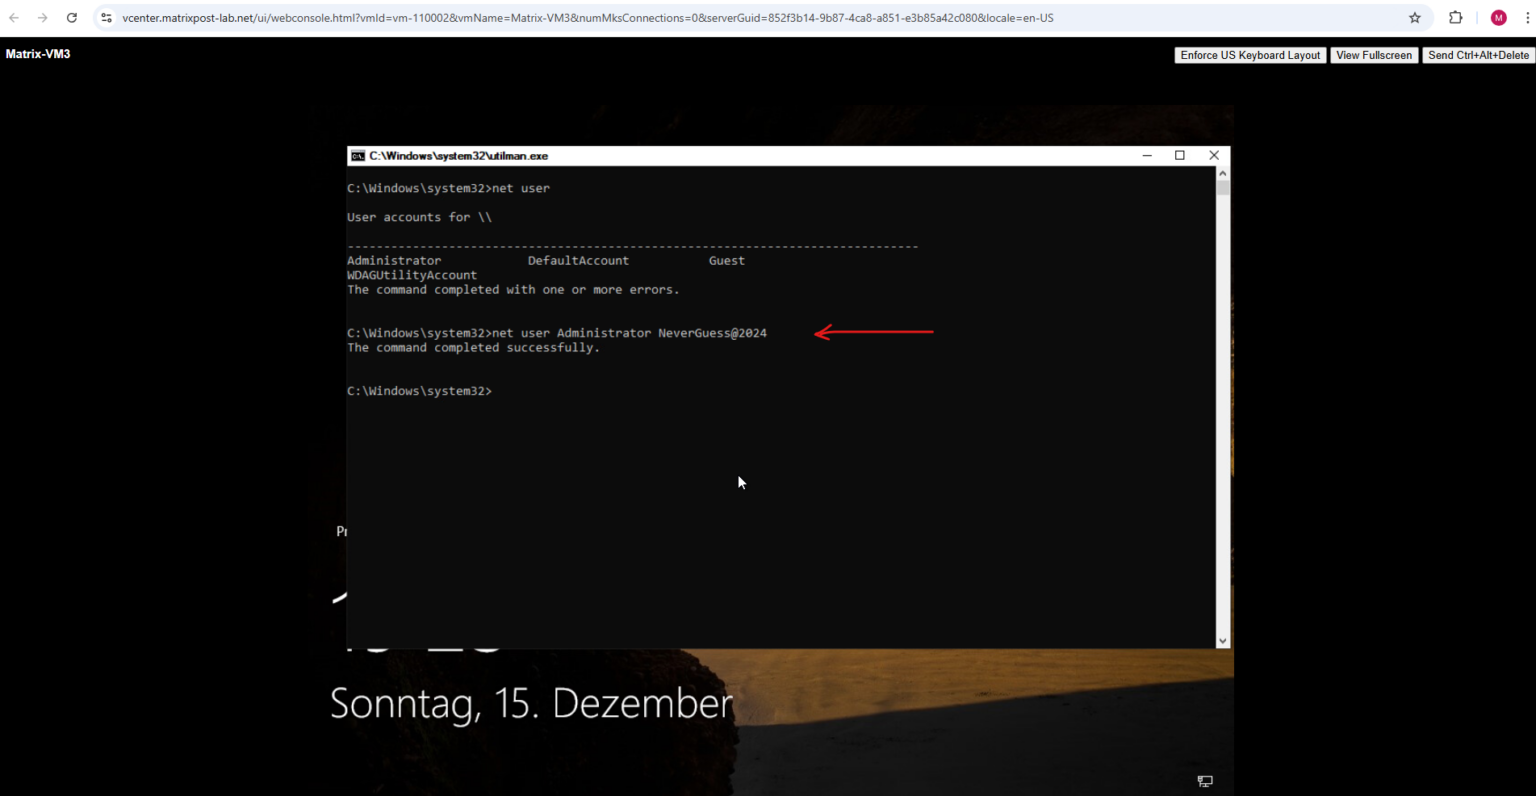Viewport: 1536px width, 796px height.
Task: Toggle fullscreen via View Fullscreen
Action: (x=1374, y=55)
